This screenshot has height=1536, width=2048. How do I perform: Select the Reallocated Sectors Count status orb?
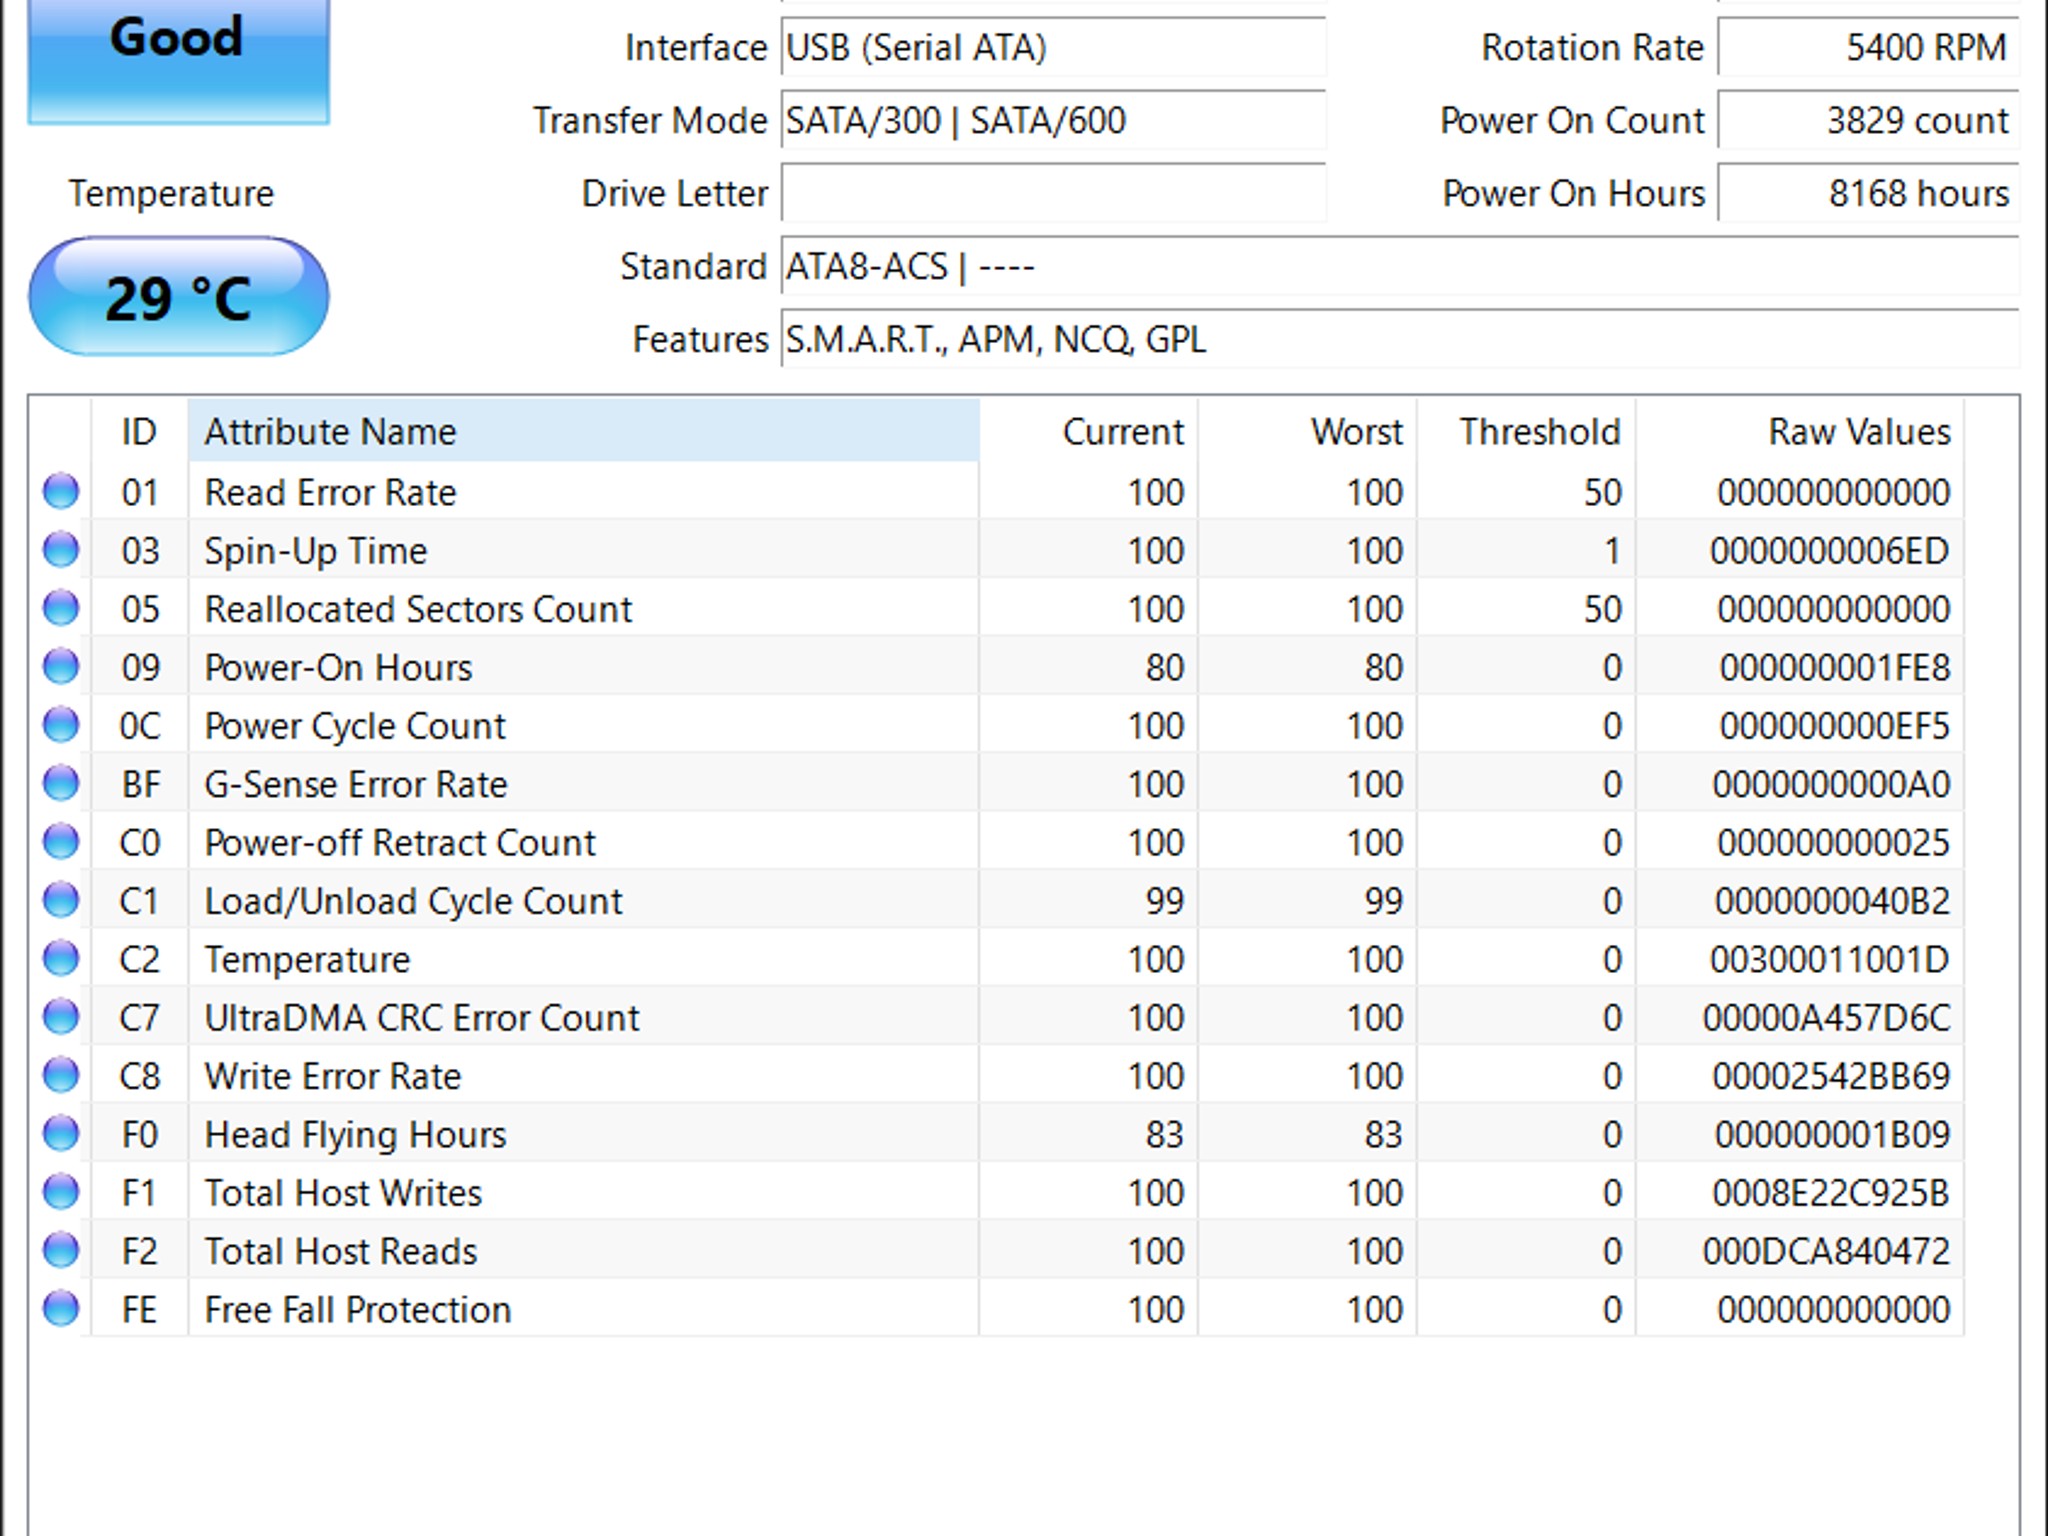[61, 608]
